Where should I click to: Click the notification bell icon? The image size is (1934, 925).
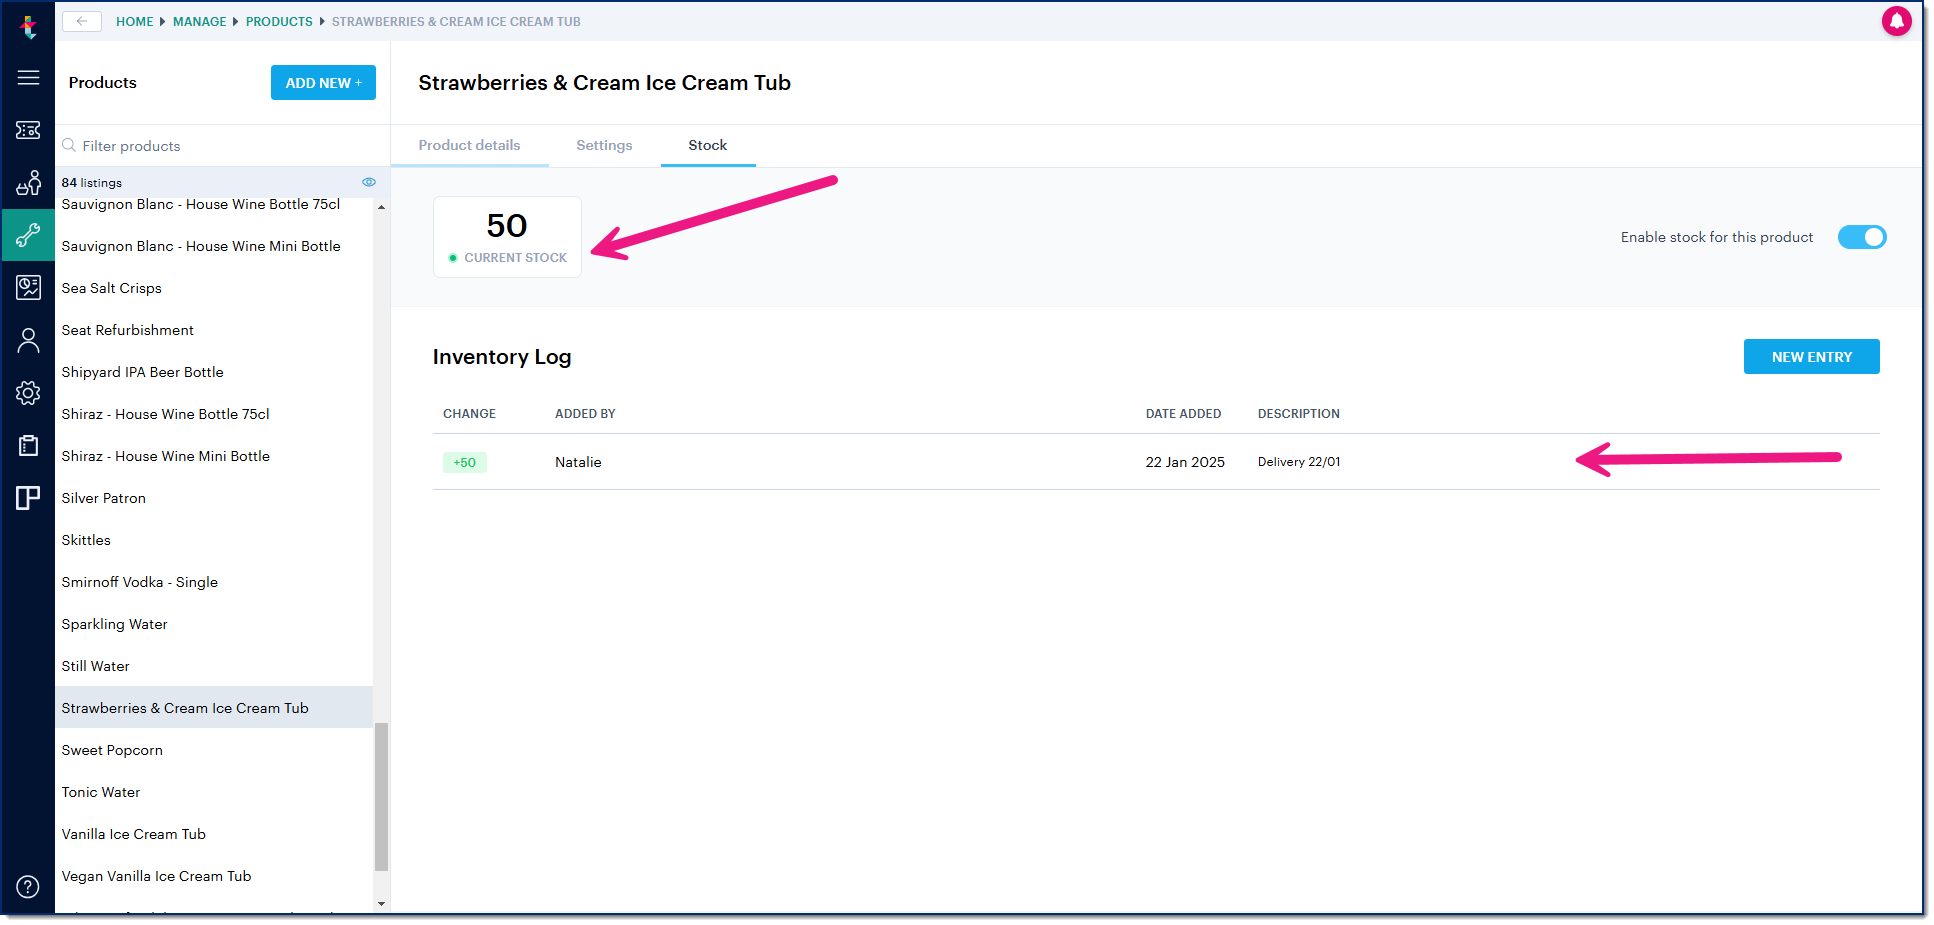(x=1897, y=20)
